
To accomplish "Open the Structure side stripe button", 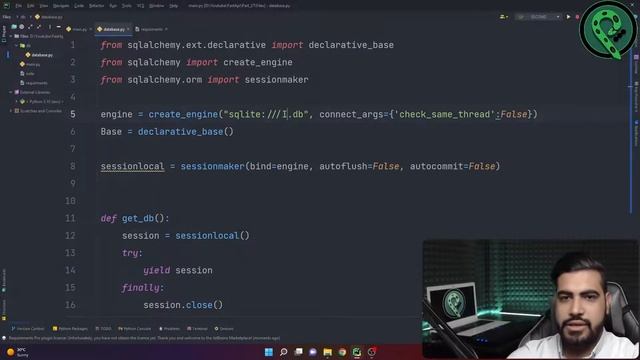I will click(4, 310).
